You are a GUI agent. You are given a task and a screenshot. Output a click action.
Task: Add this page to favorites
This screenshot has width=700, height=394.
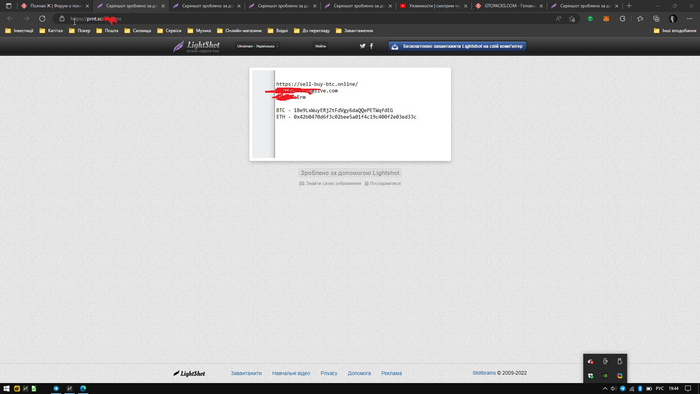click(x=572, y=19)
